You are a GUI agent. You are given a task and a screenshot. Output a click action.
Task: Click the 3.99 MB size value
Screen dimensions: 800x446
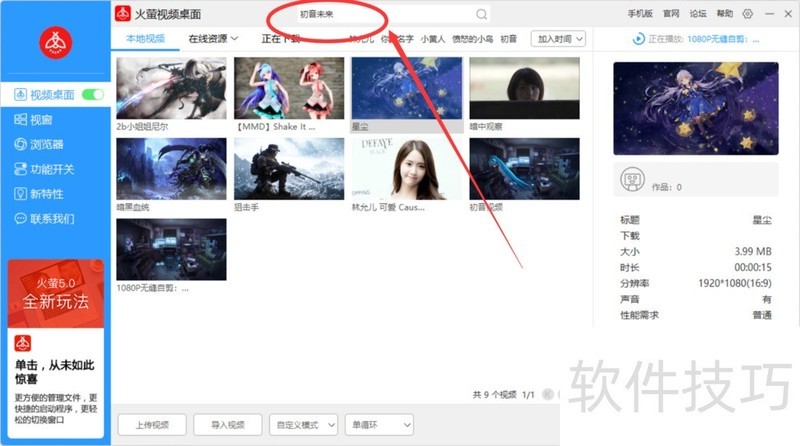pos(753,251)
